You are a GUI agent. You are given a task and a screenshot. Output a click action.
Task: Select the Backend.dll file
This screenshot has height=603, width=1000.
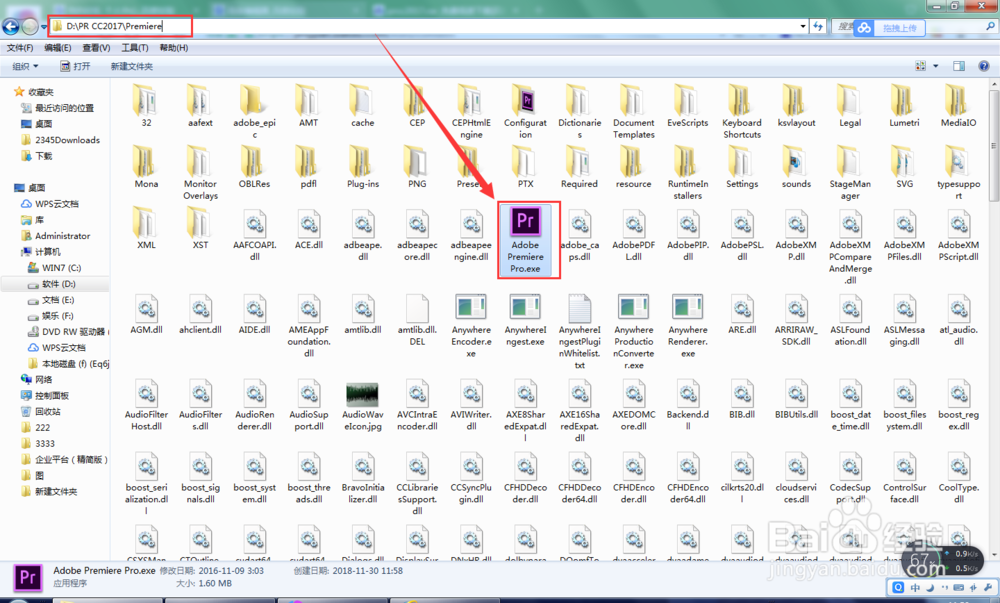(x=688, y=407)
